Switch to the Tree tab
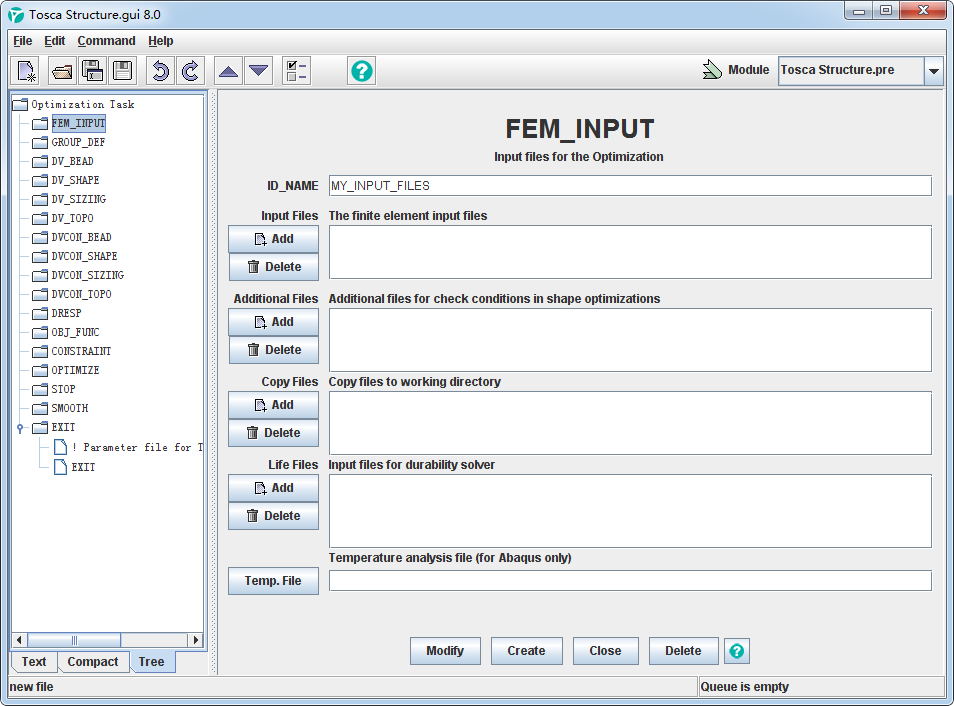The width and height of the screenshot is (954, 706). coord(151,662)
